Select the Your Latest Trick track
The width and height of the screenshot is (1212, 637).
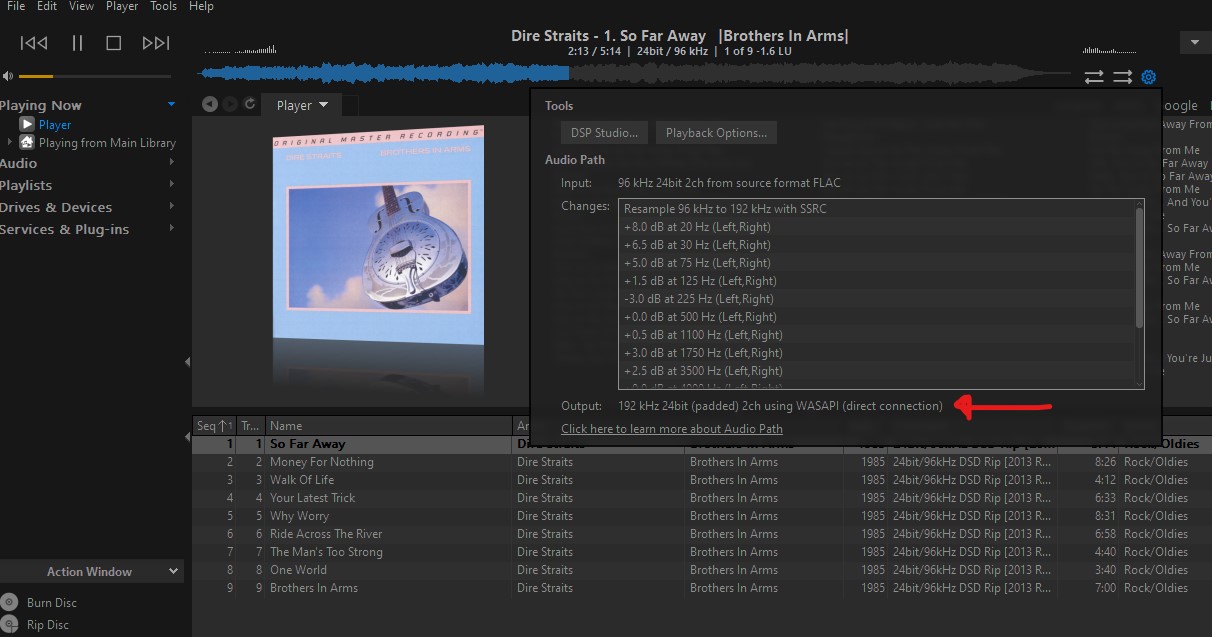click(x=701, y=498)
